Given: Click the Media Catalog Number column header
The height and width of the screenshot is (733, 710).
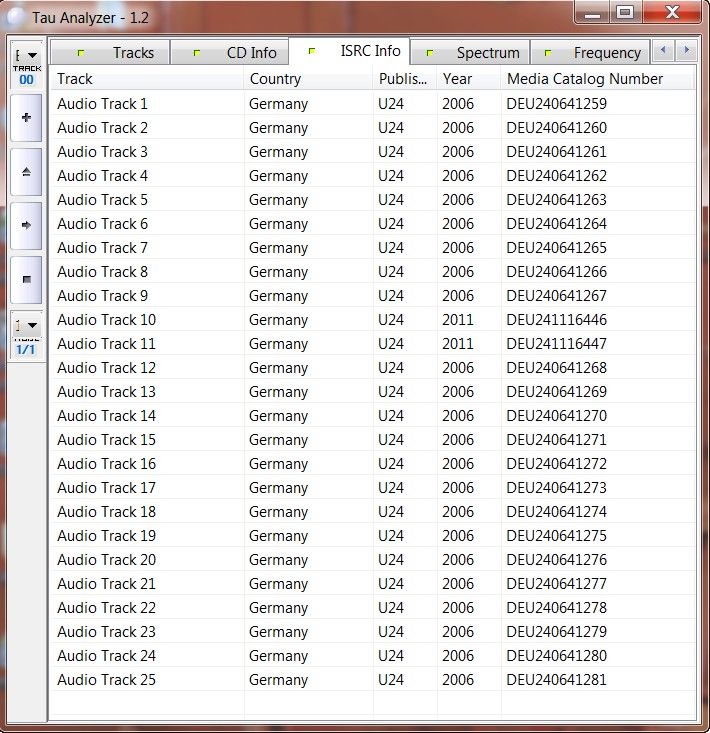Looking at the screenshot, I should click(x=596, y=79).
